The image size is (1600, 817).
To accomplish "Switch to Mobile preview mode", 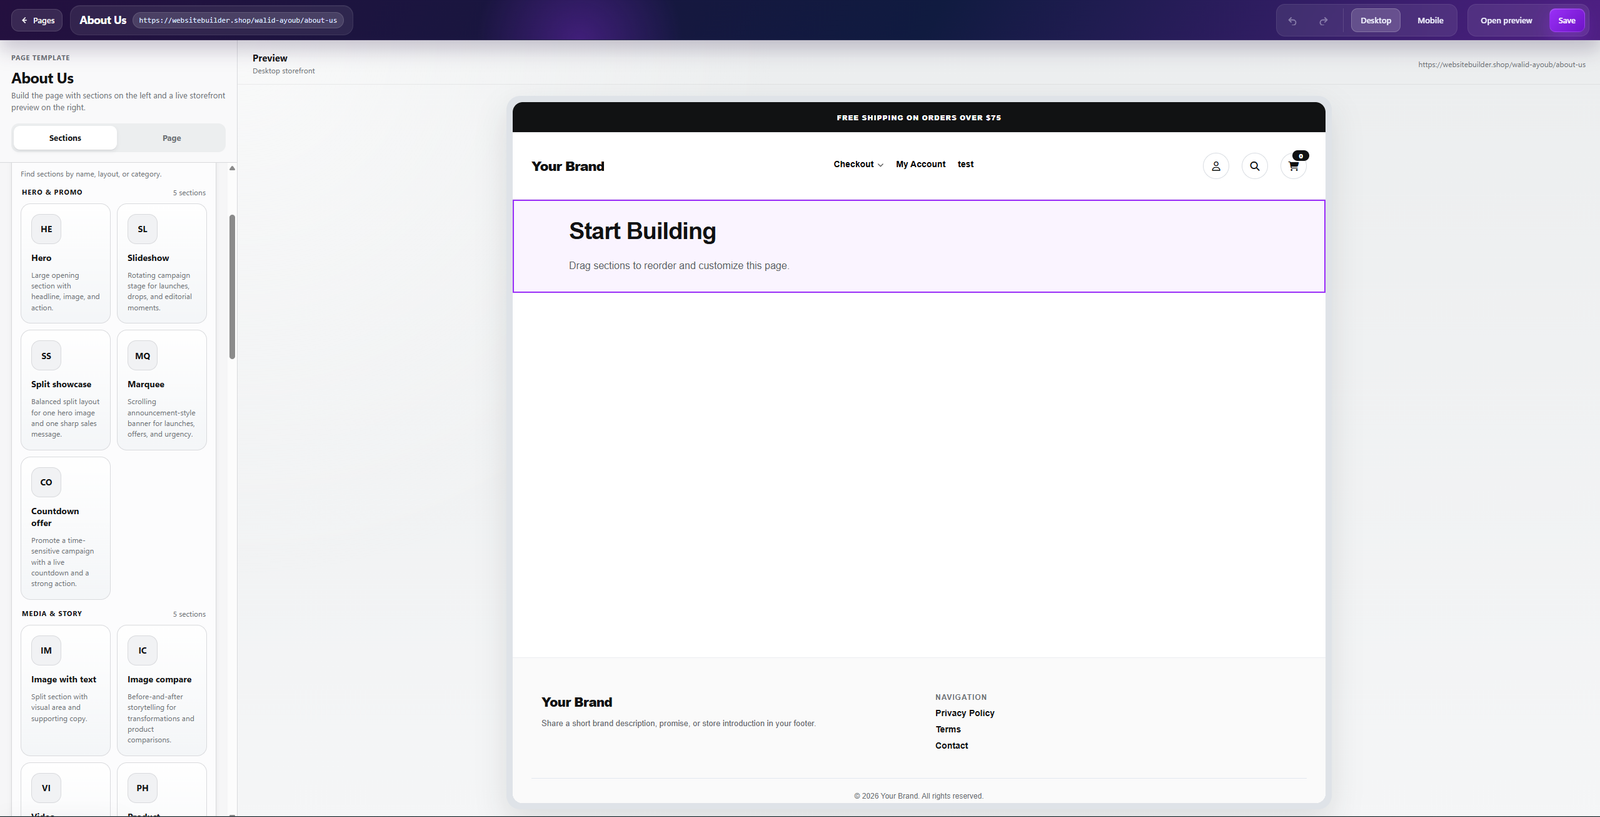I will (x=1430, y=20).
